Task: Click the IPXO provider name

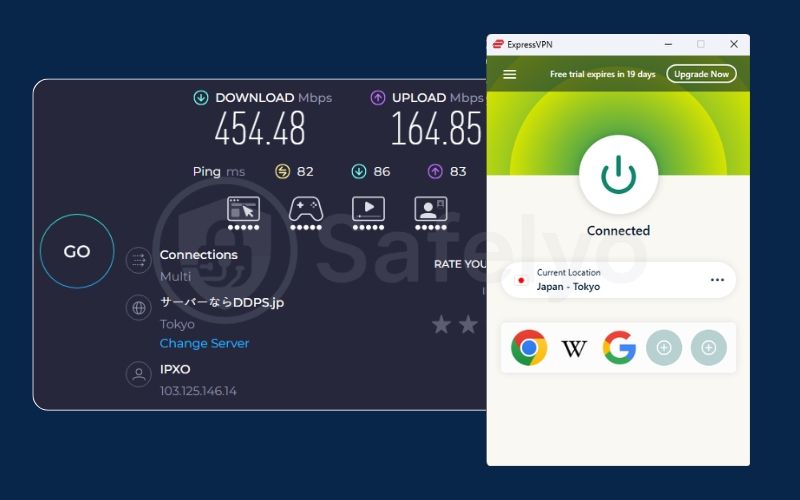Action: (x=175, y=369)
